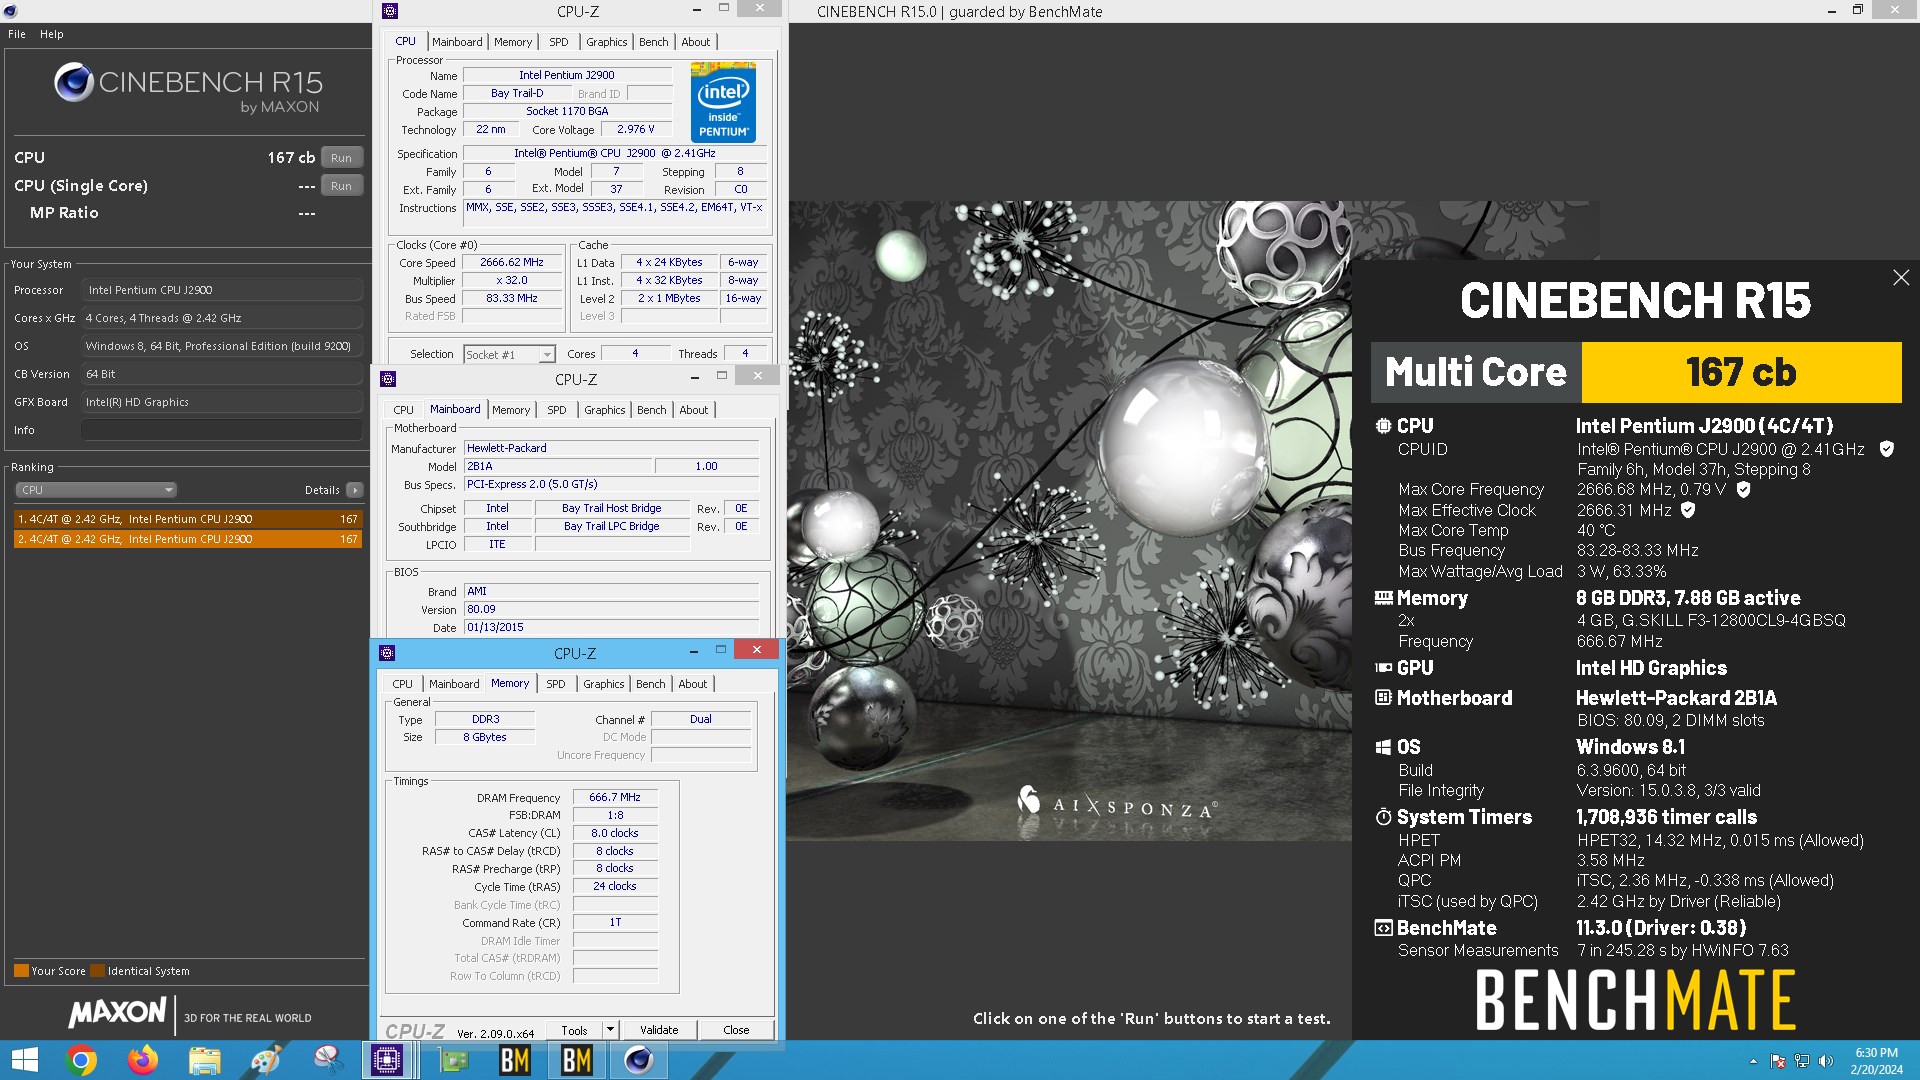1920x1080 pixels.
Task: Click the Validate button in CPU-Z
Action: (x=659, y=1030)
